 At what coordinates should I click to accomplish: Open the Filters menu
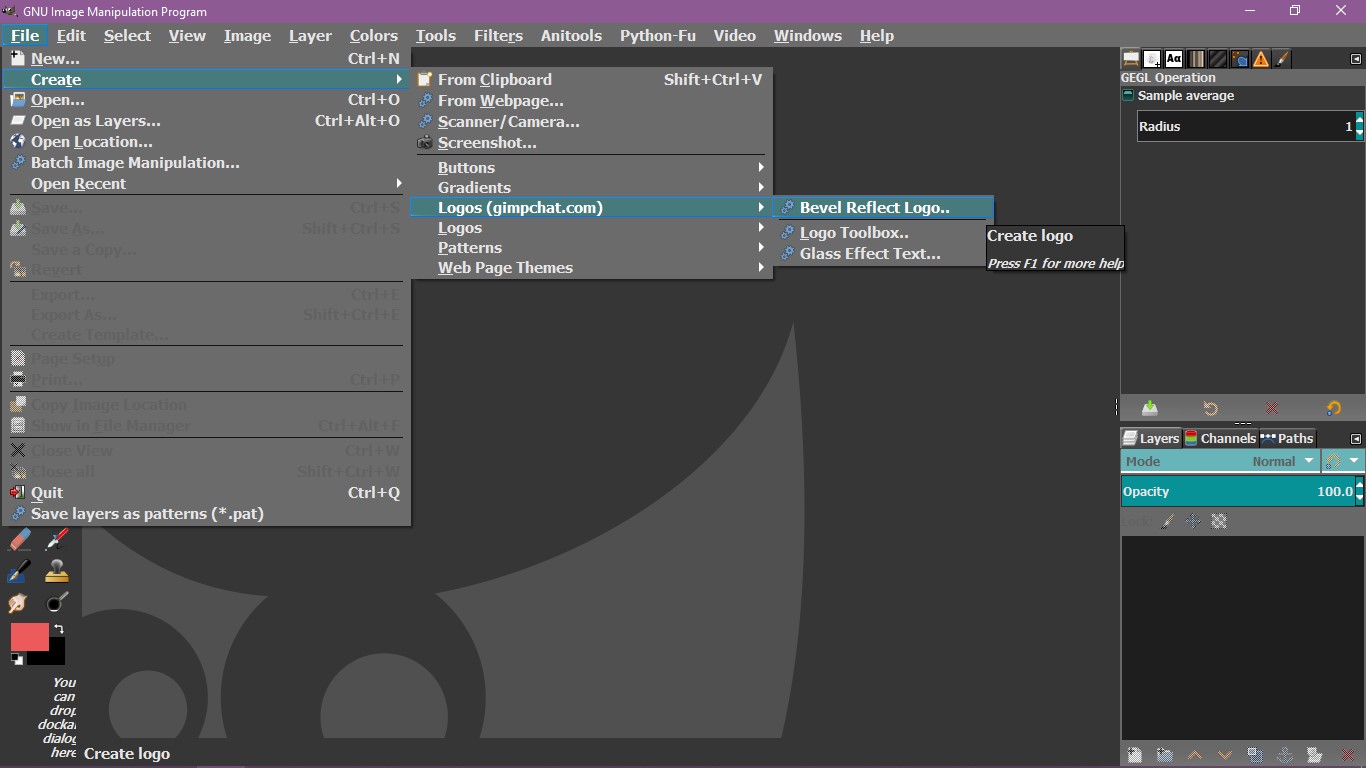click(498, 35)
